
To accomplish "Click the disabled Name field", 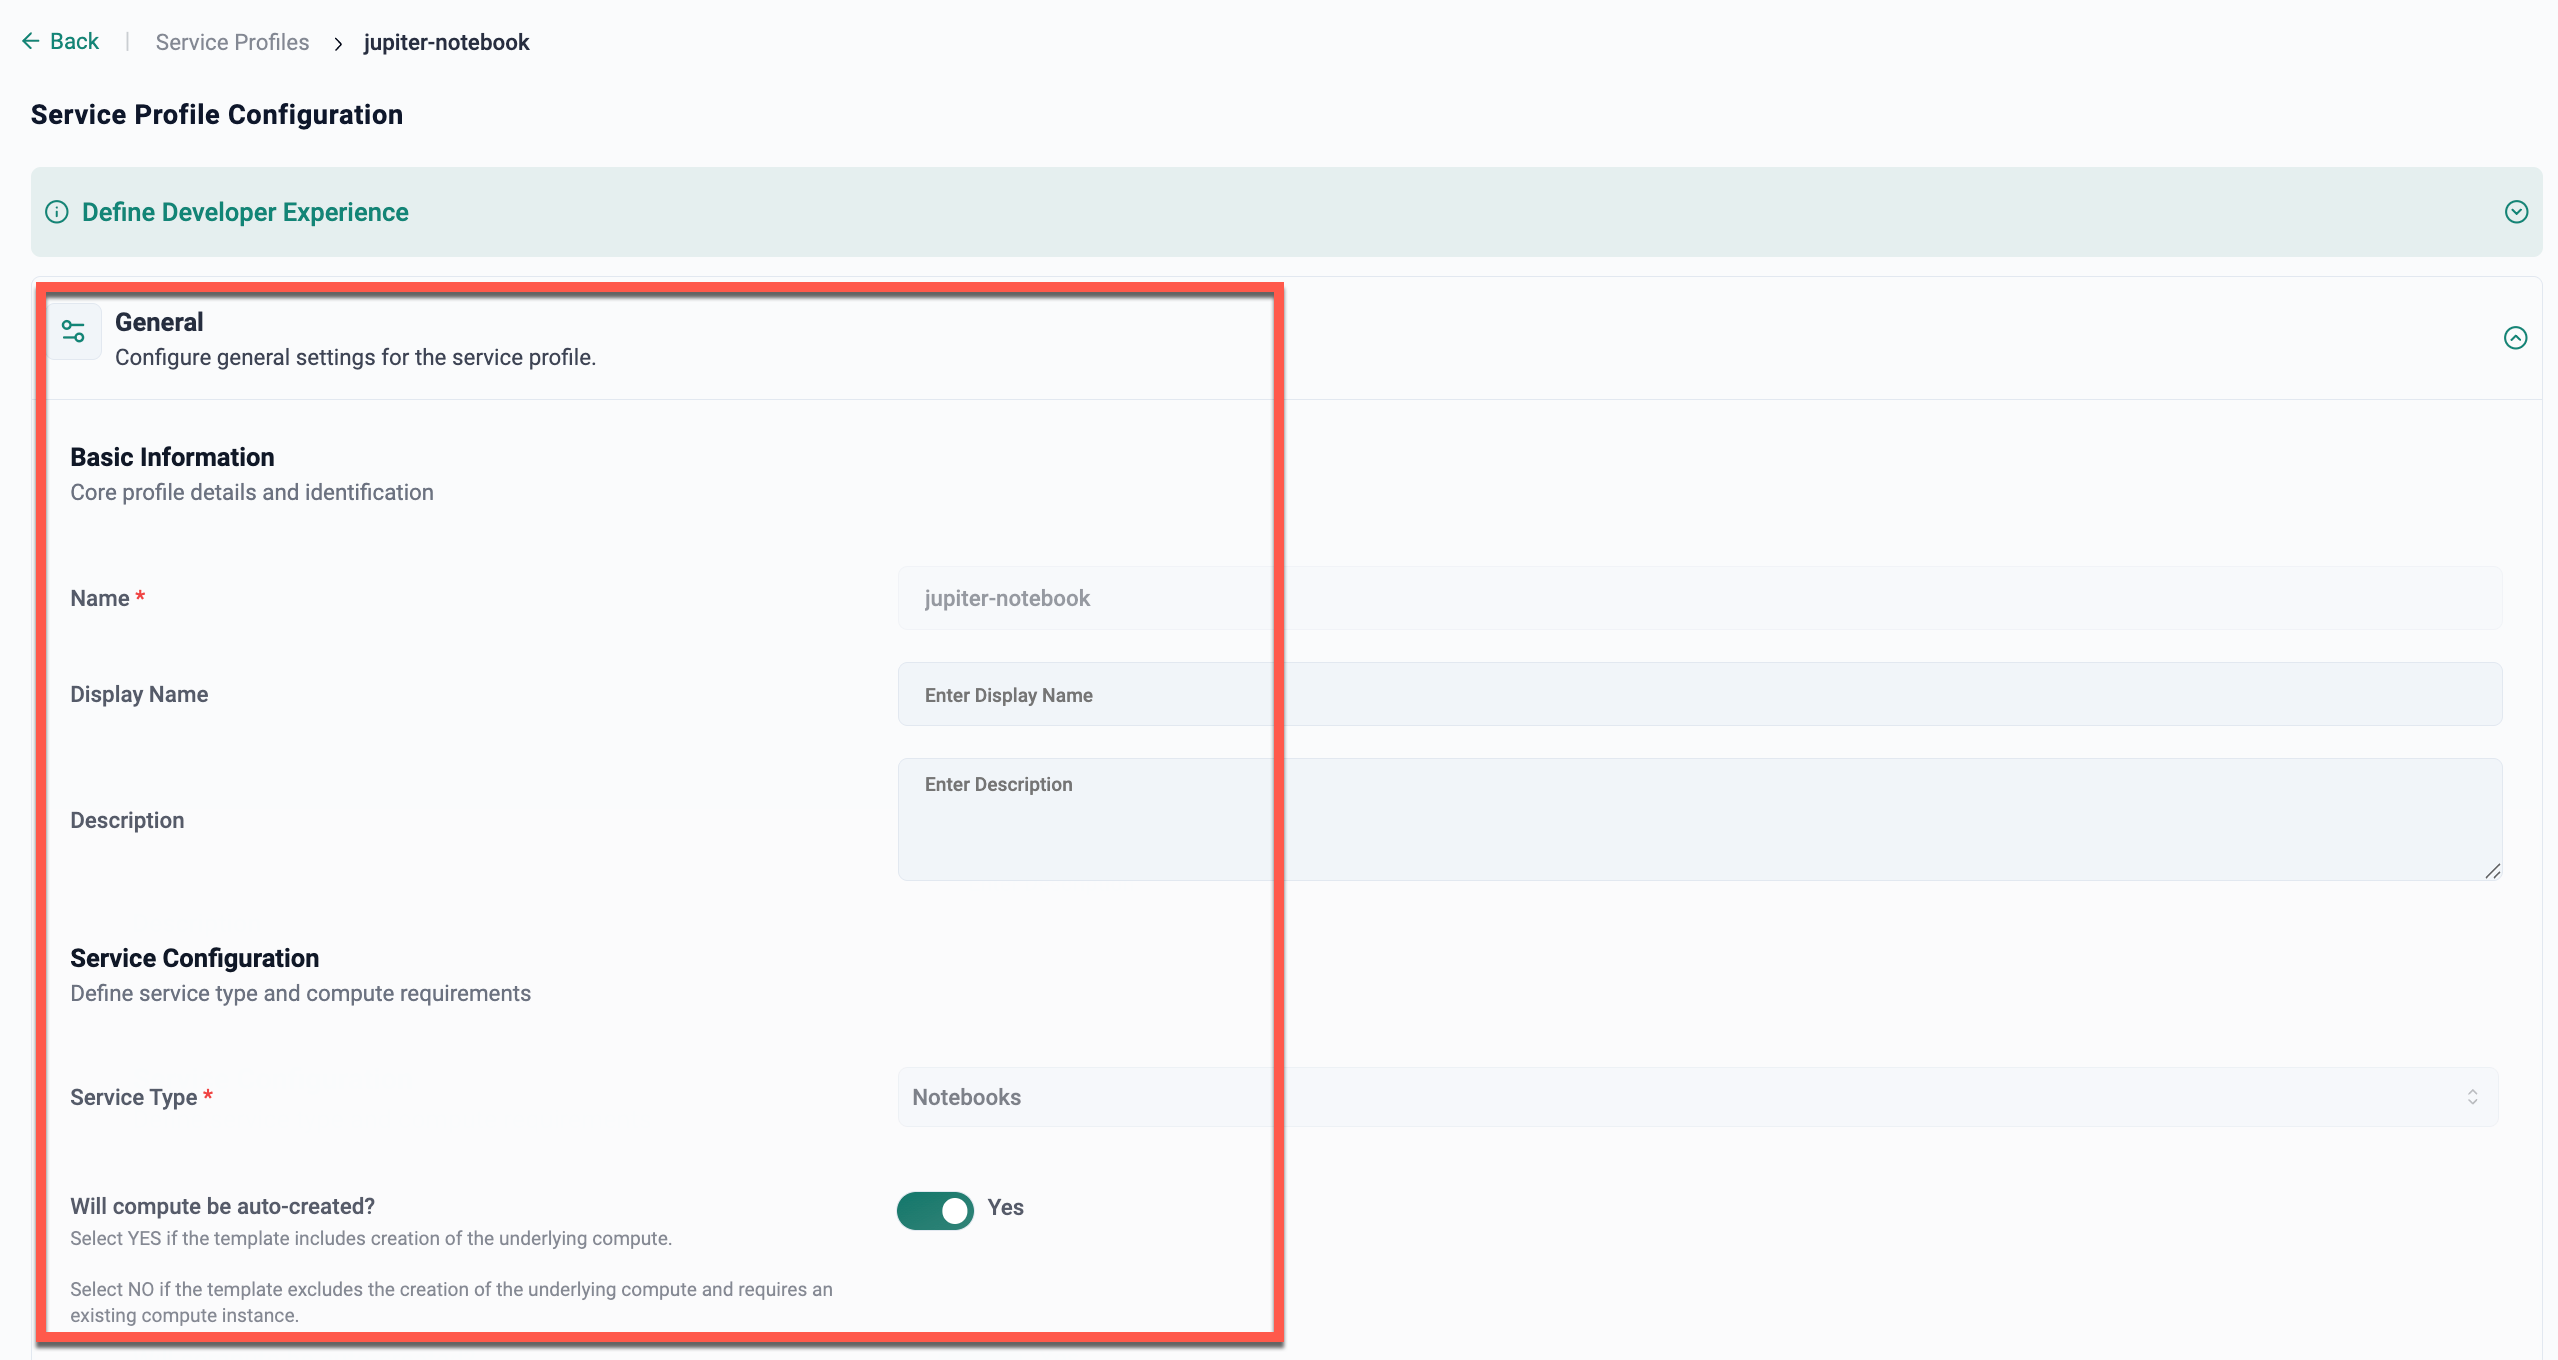I will pyautogui.click(x=1698, y=598).
